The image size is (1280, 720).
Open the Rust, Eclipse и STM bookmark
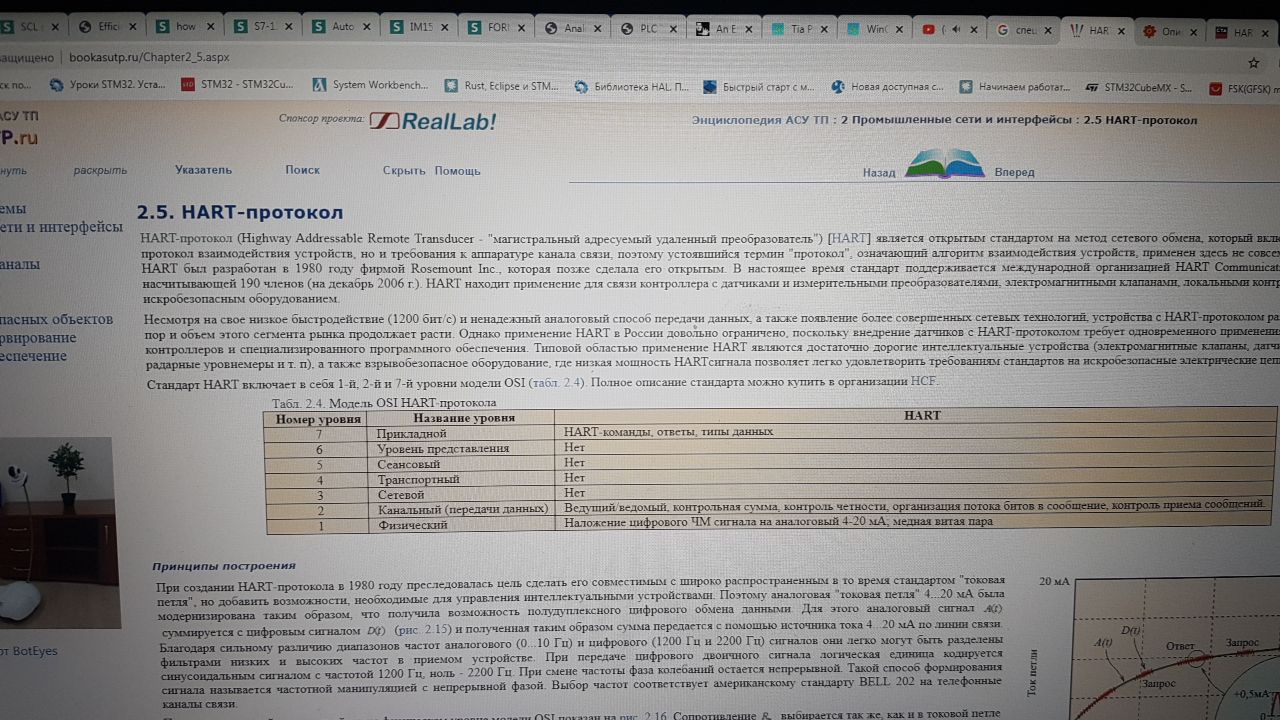pyautogui.click(x=501, y=86)
